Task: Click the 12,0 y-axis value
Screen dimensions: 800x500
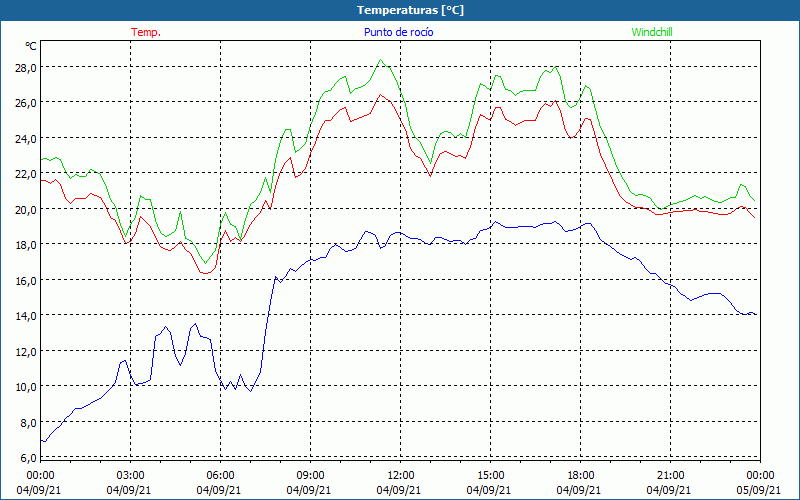Action: tap(26, 351)
